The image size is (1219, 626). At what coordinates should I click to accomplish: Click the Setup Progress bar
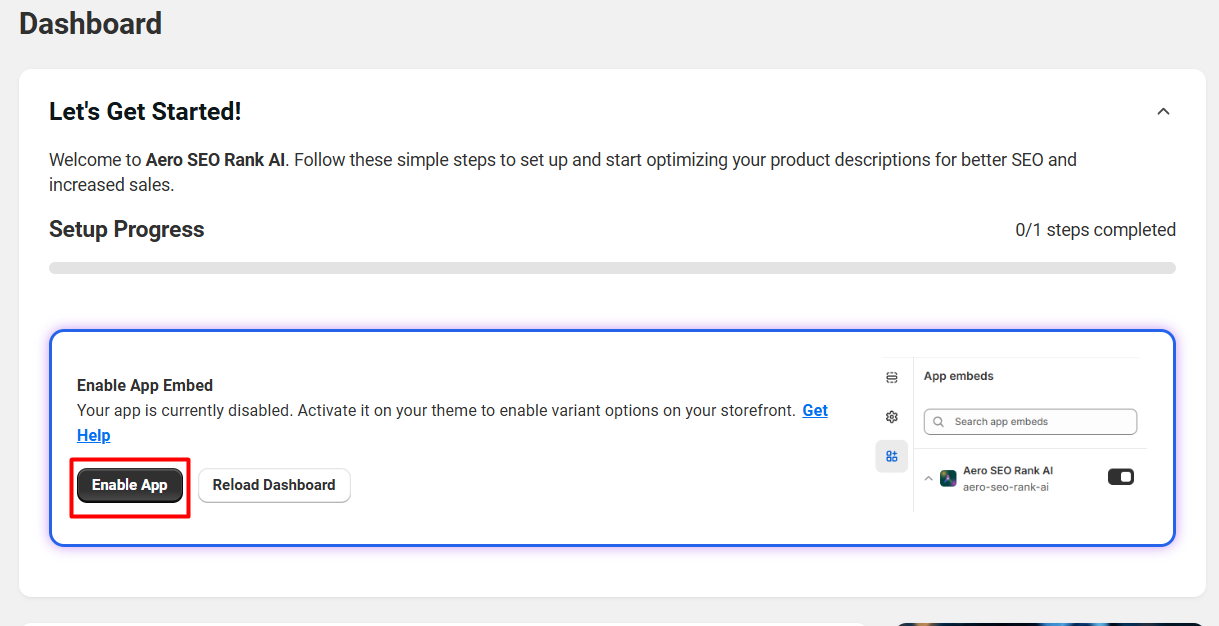(x=612, y=268)
